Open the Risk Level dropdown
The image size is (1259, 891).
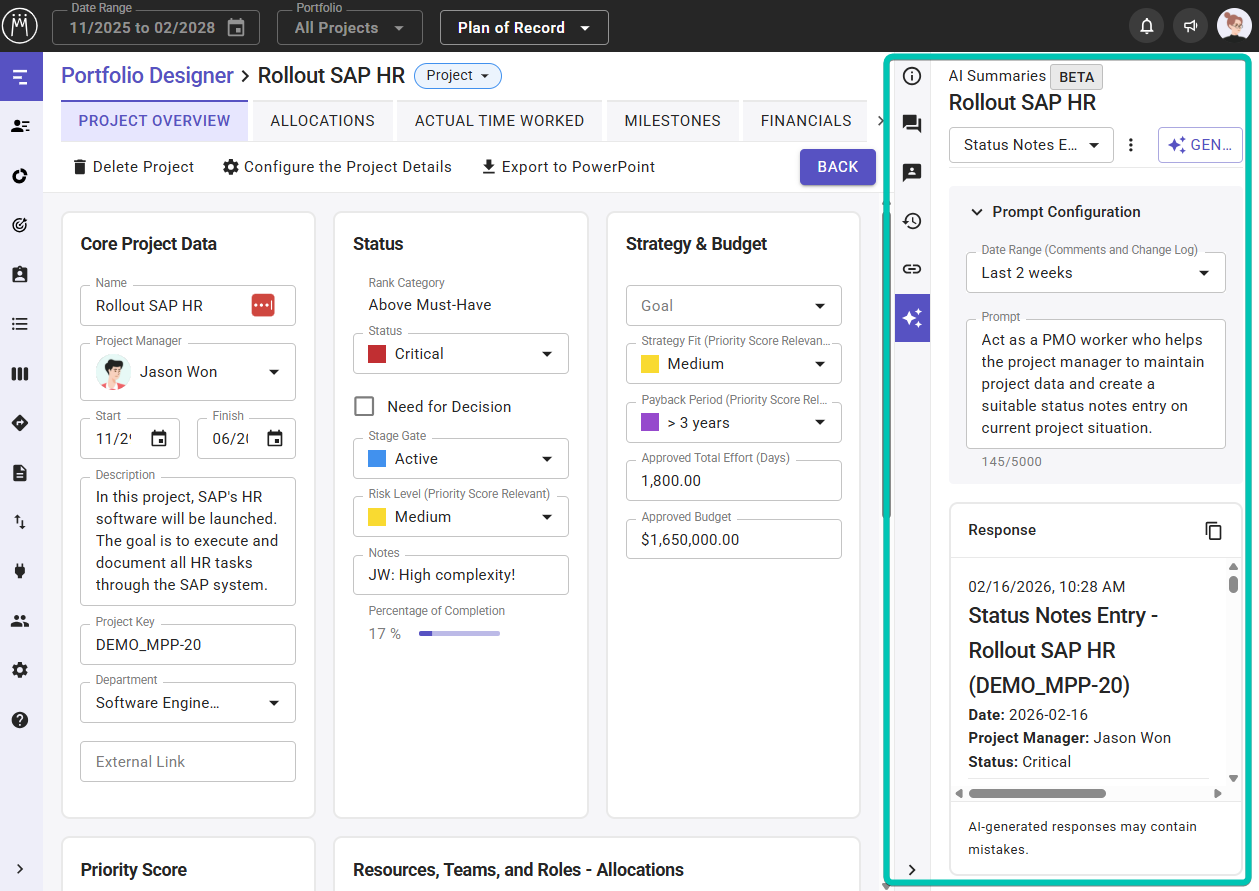461,517
